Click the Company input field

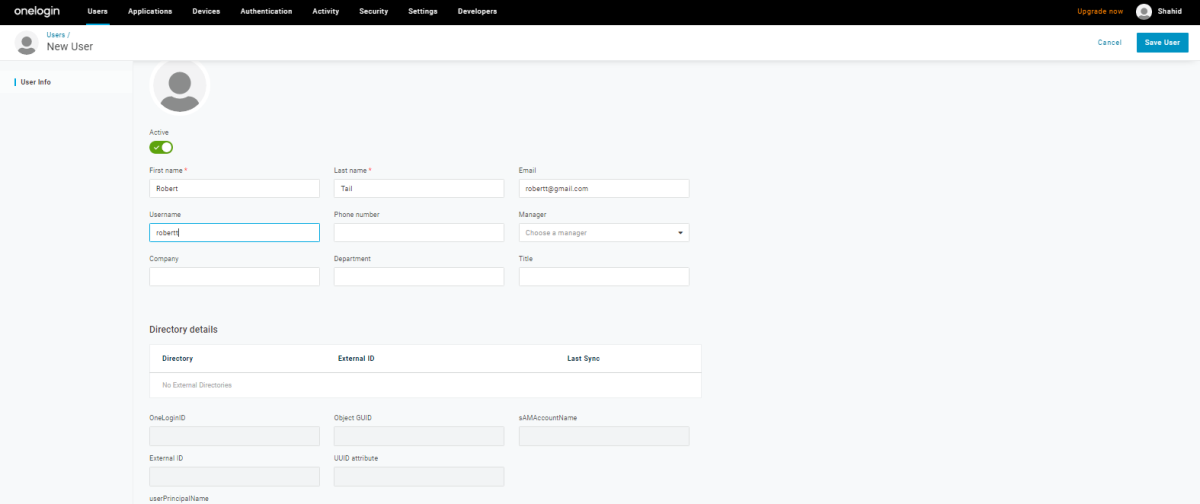tap(234, 277)
